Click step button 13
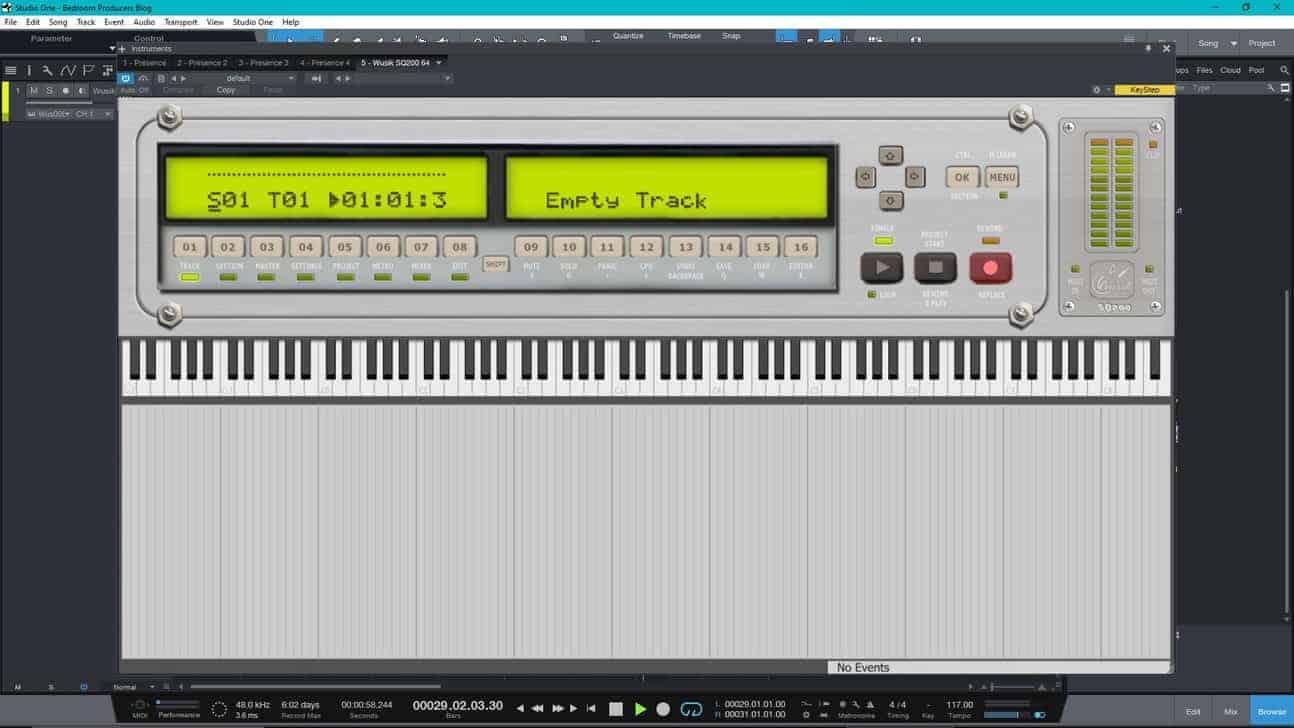This screenshot has height=728, width=1294. [685, 247]
